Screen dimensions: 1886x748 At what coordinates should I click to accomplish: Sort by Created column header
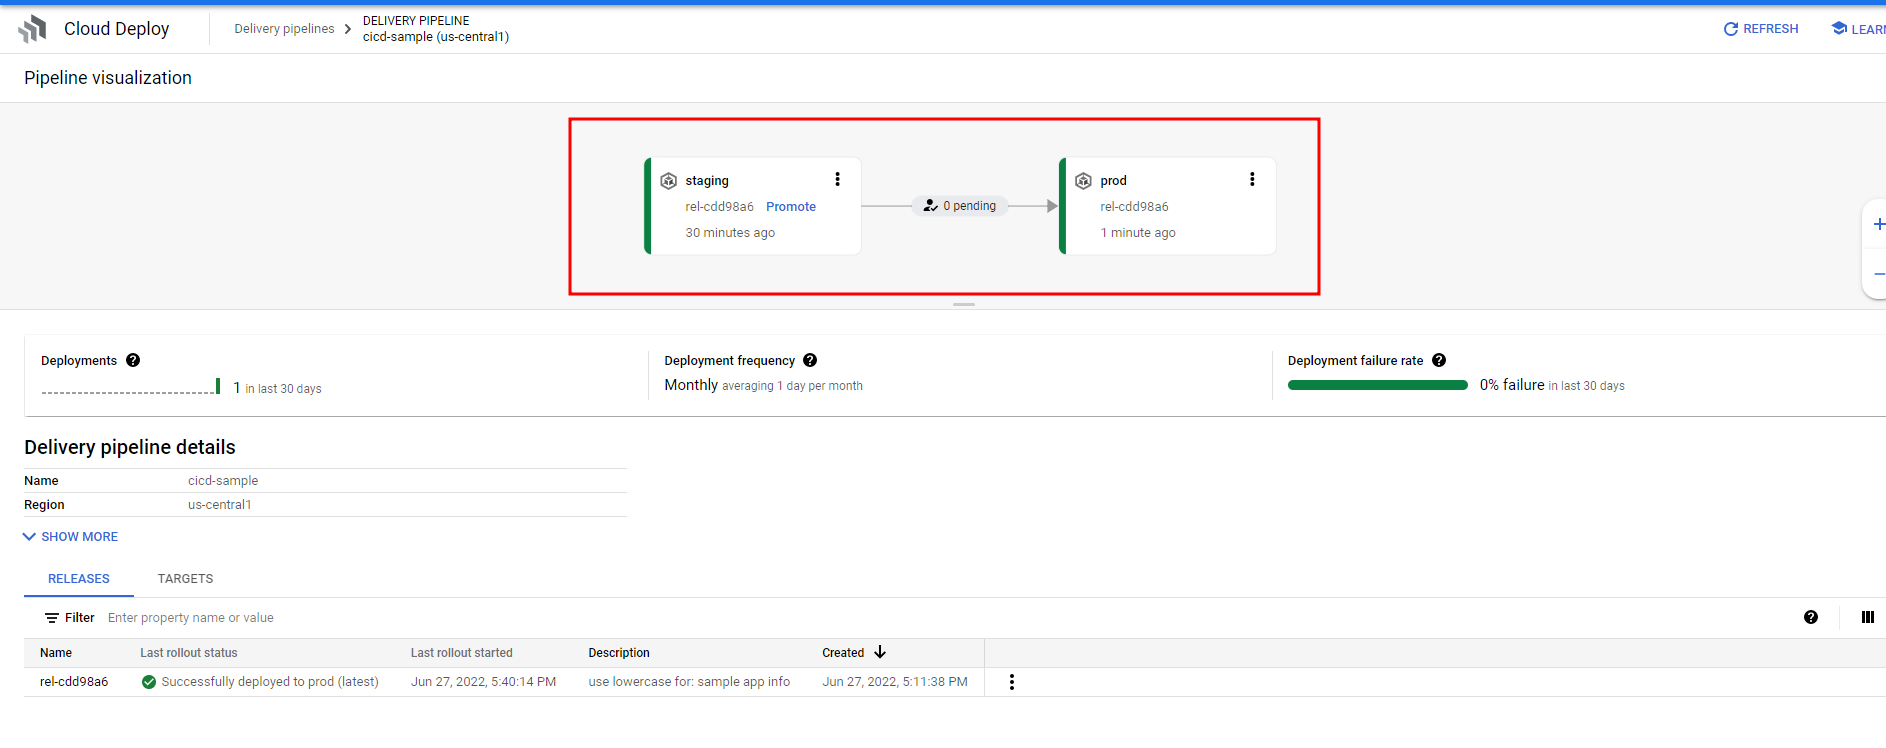[x=843, y=653]
